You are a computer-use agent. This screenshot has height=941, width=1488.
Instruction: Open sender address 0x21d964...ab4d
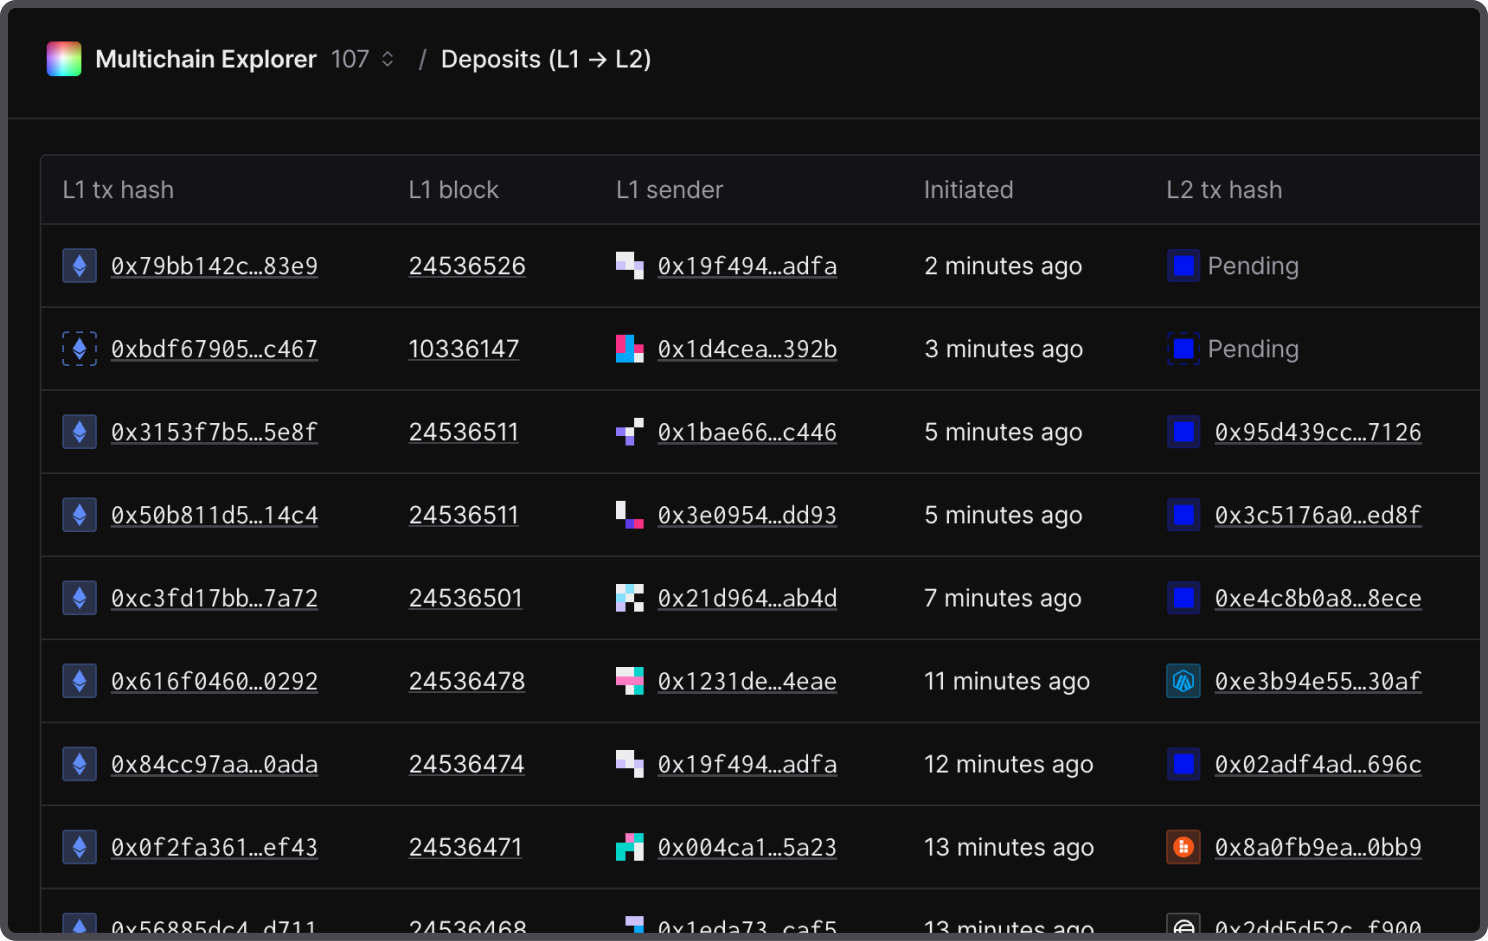tap(747, 598)
